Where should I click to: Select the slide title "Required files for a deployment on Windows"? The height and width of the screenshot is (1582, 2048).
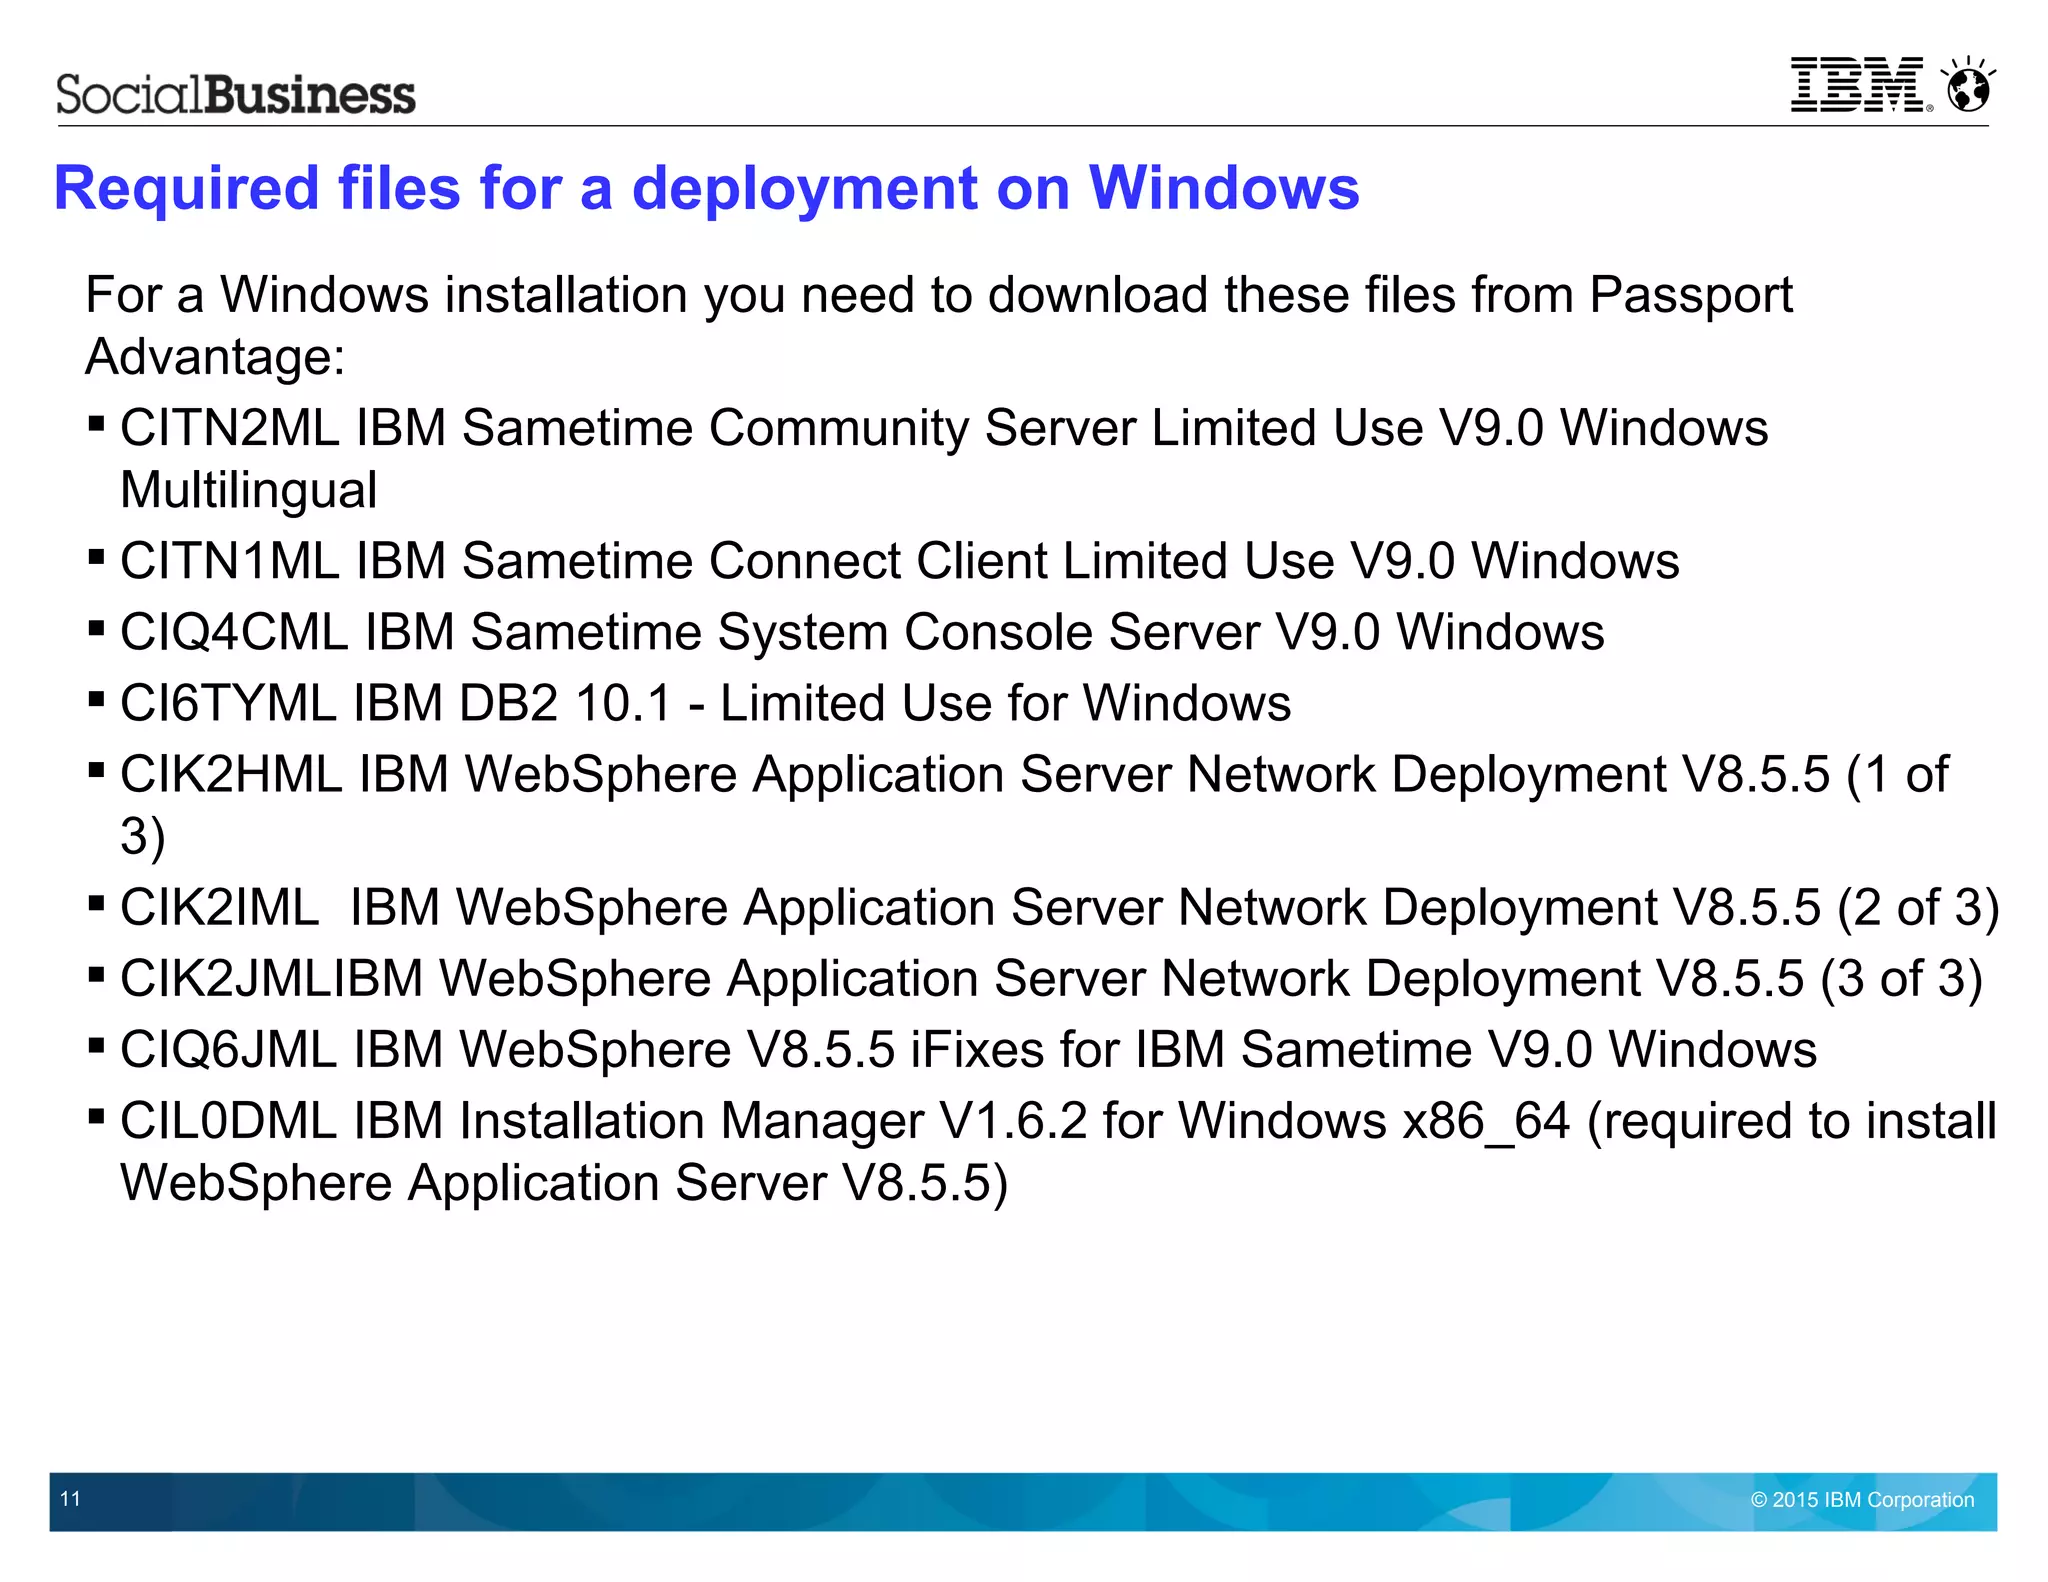click(707, 188)
